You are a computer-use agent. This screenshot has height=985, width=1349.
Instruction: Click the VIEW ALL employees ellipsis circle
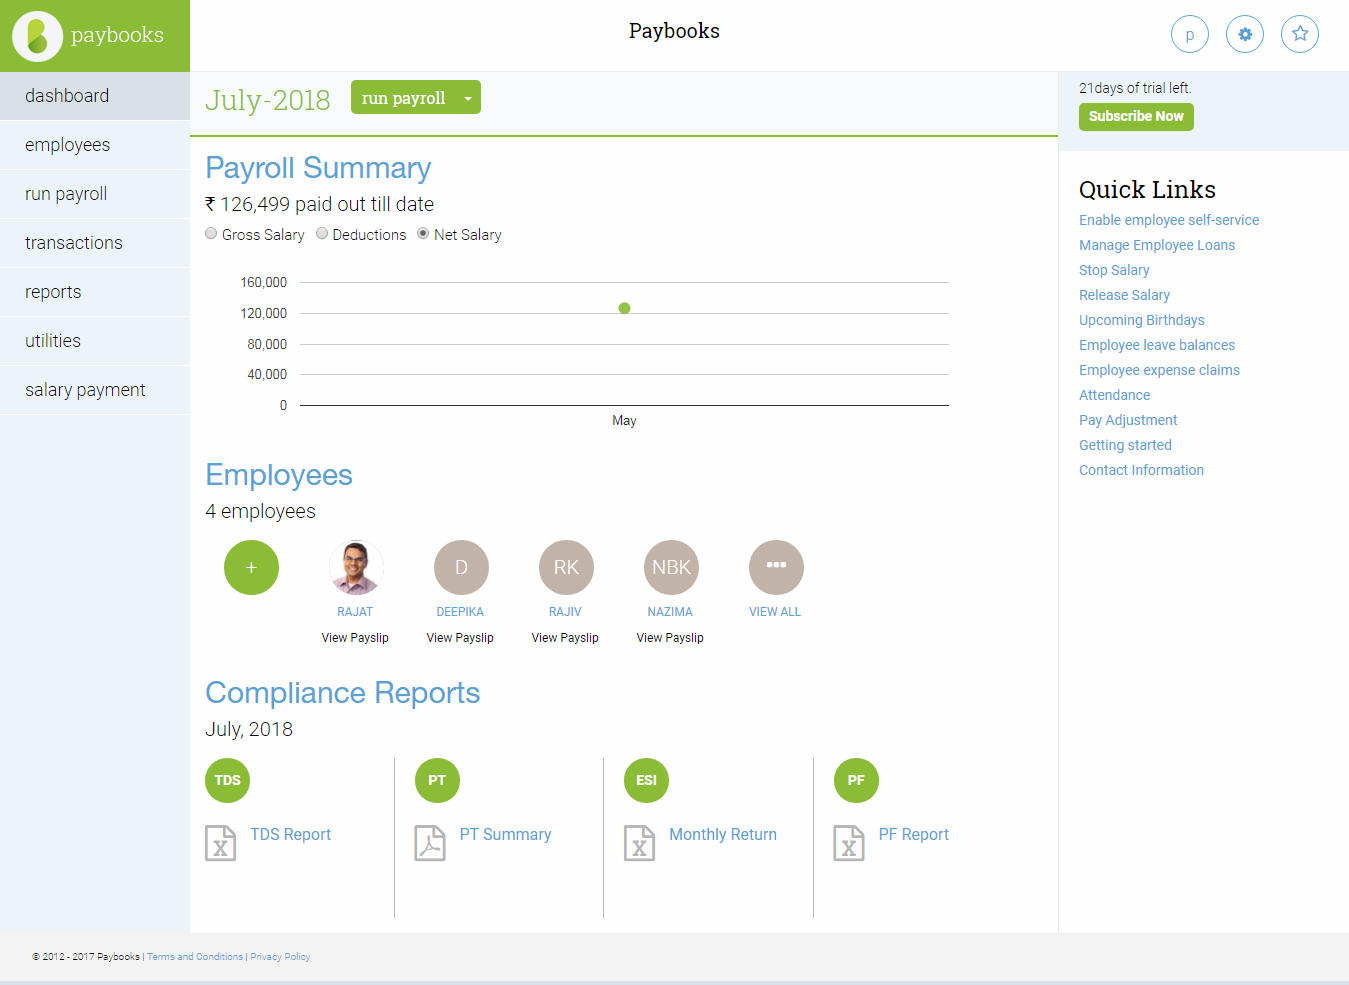(776, 567)
